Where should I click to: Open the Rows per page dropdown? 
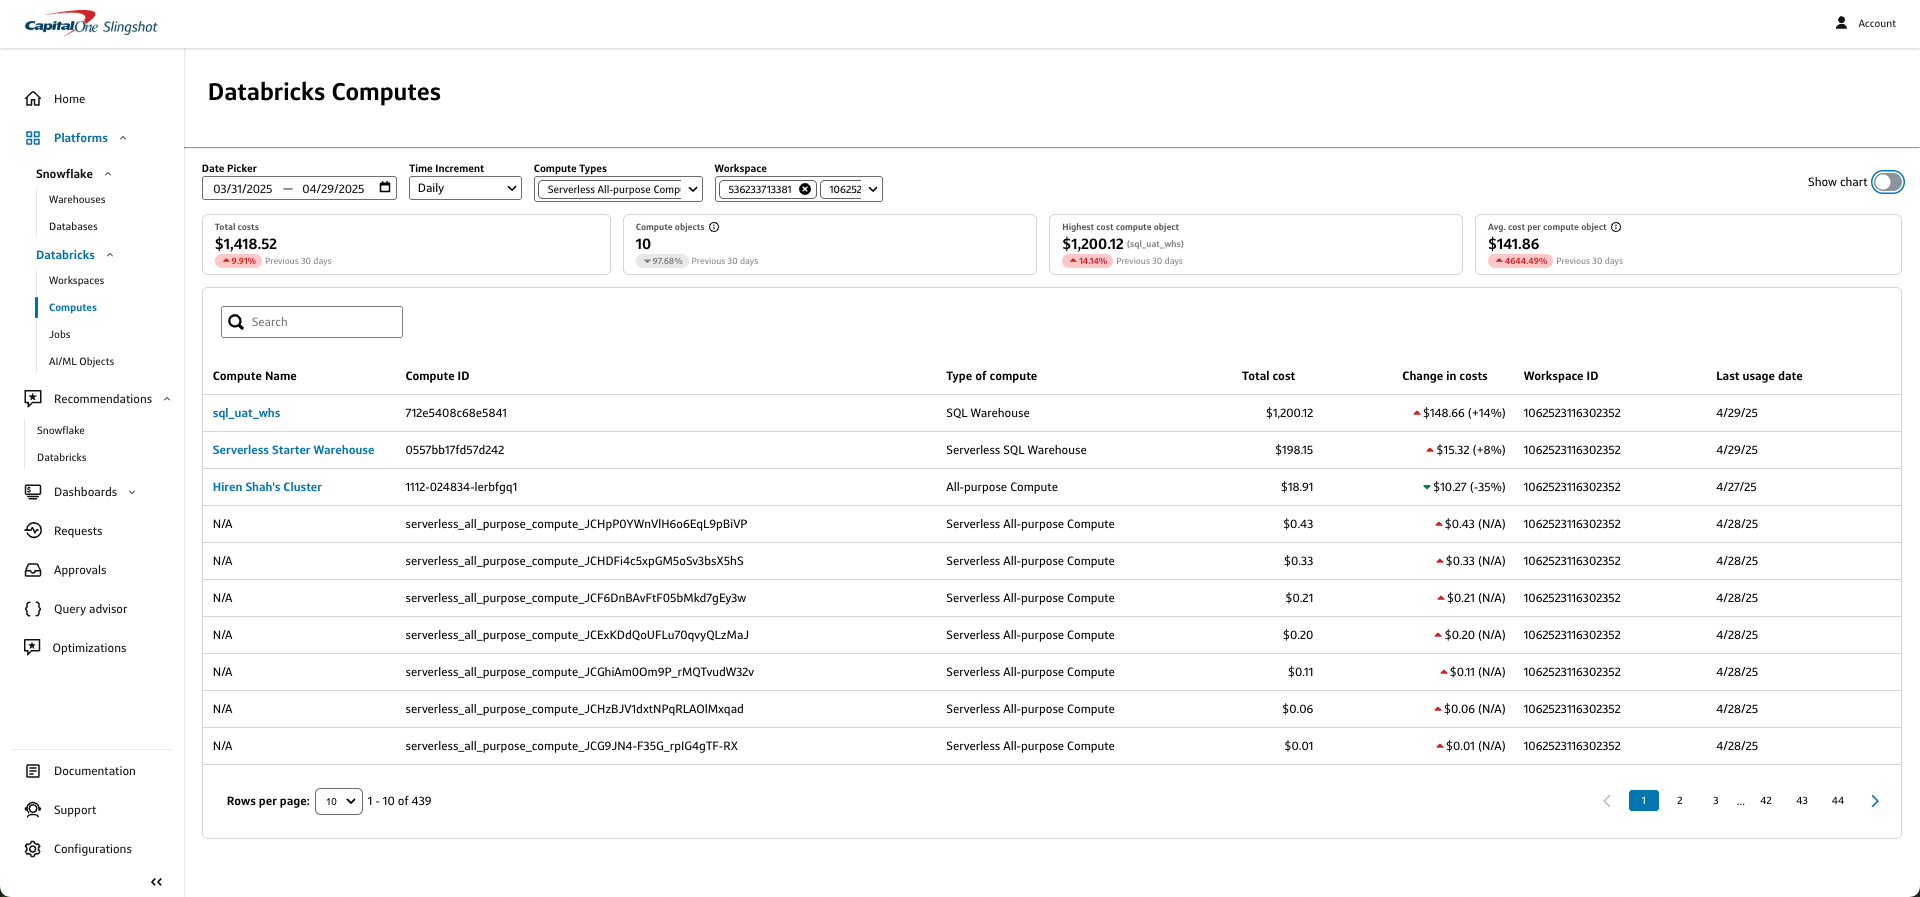[x=339, y=801]
